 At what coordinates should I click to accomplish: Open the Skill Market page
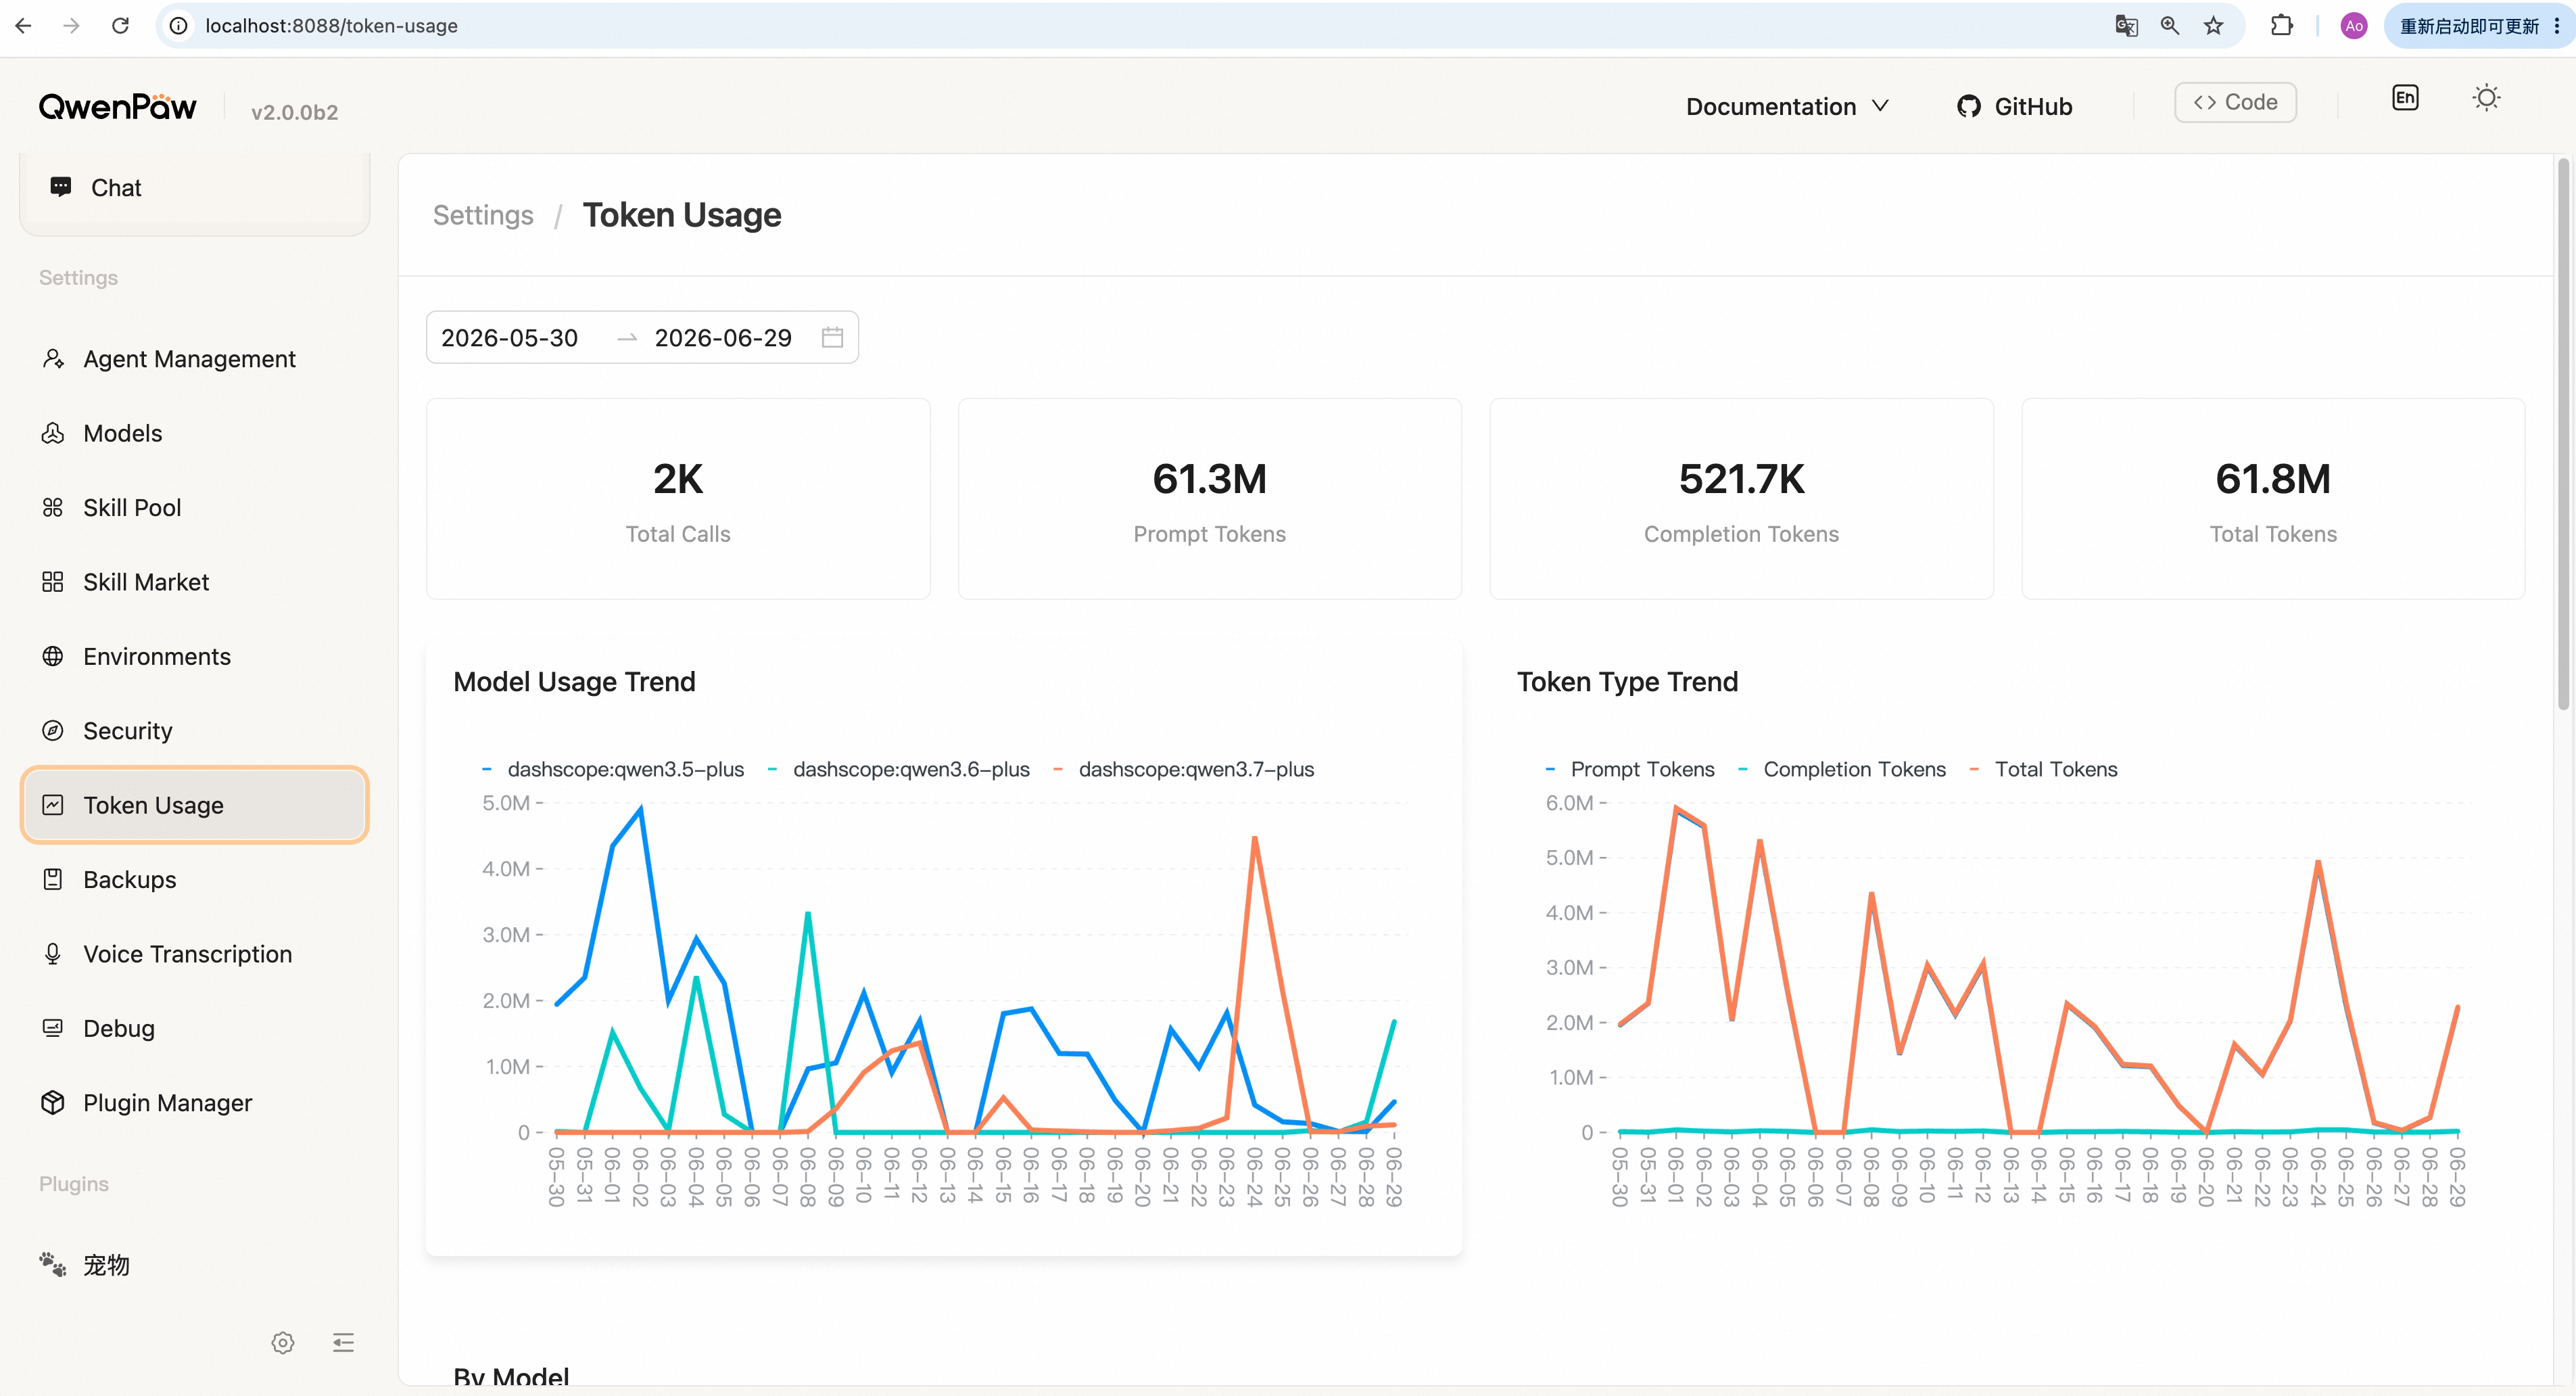[194, 582]
